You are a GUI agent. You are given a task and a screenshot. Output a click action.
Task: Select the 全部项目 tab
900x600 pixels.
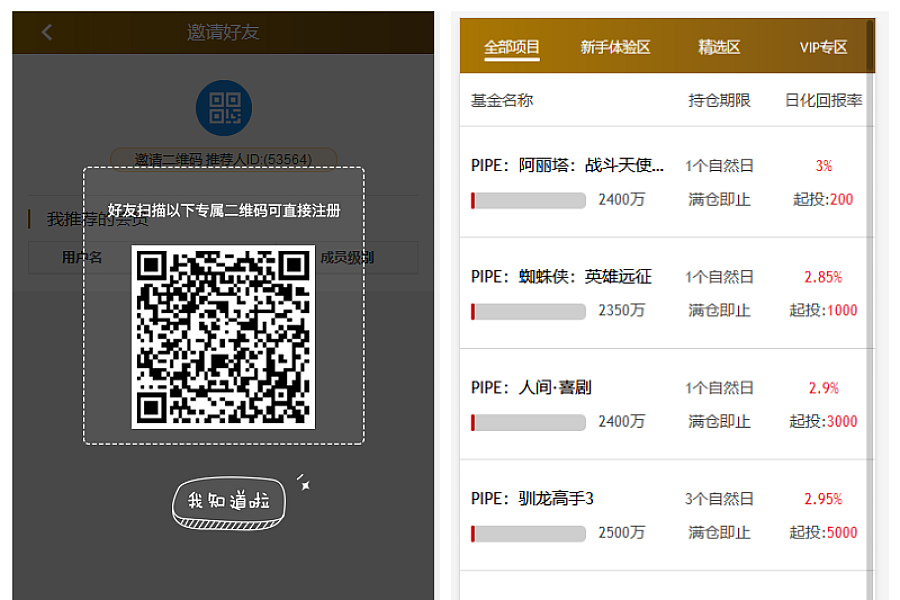[x=511, y=47]
